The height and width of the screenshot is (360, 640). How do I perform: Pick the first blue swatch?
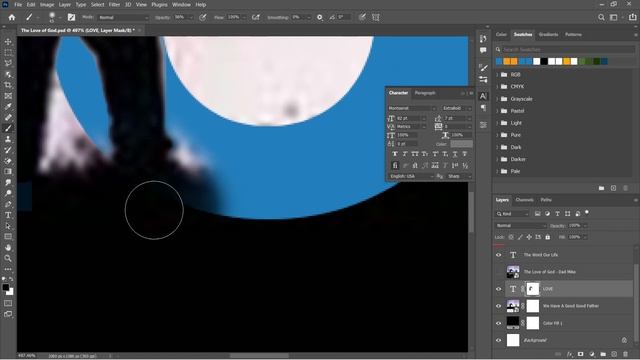(499, 61)
